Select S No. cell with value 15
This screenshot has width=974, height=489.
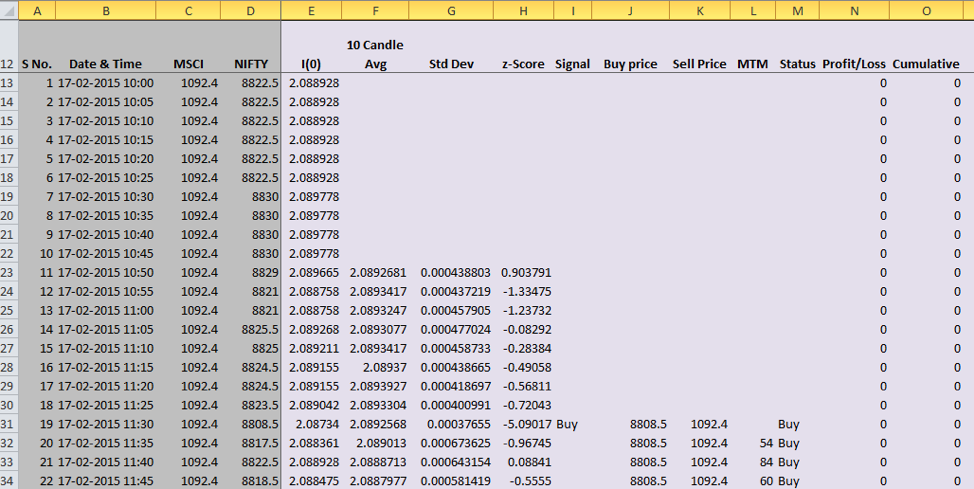[x=37, y=348]
